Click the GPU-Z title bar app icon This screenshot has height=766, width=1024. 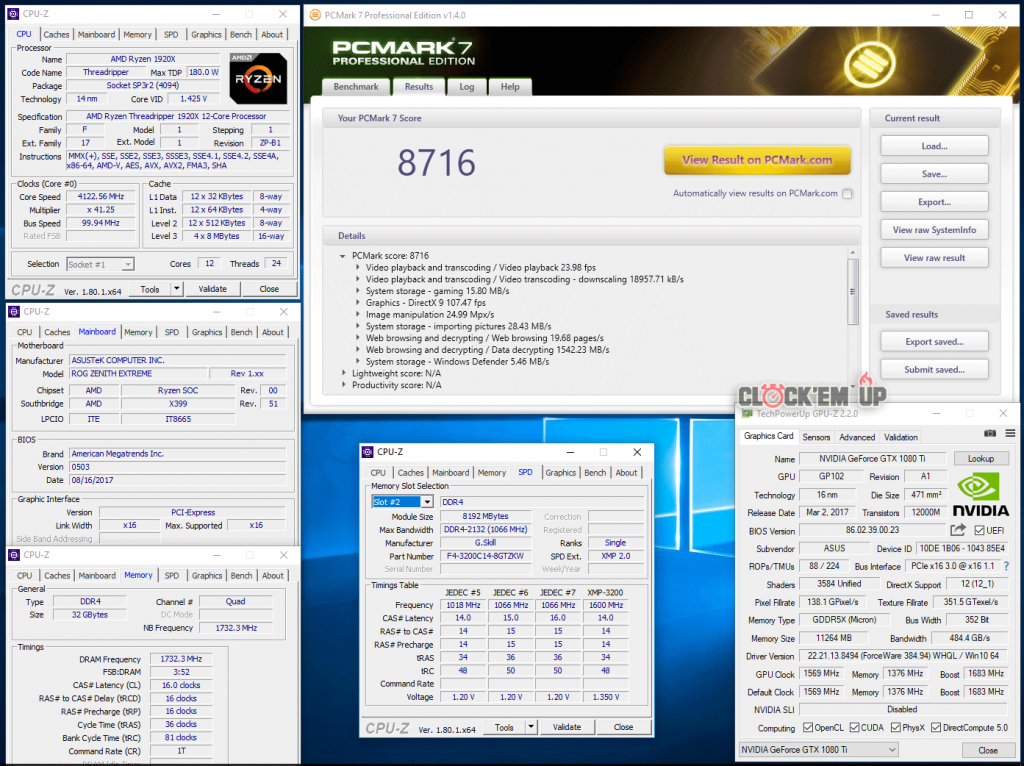pos(746,412)
